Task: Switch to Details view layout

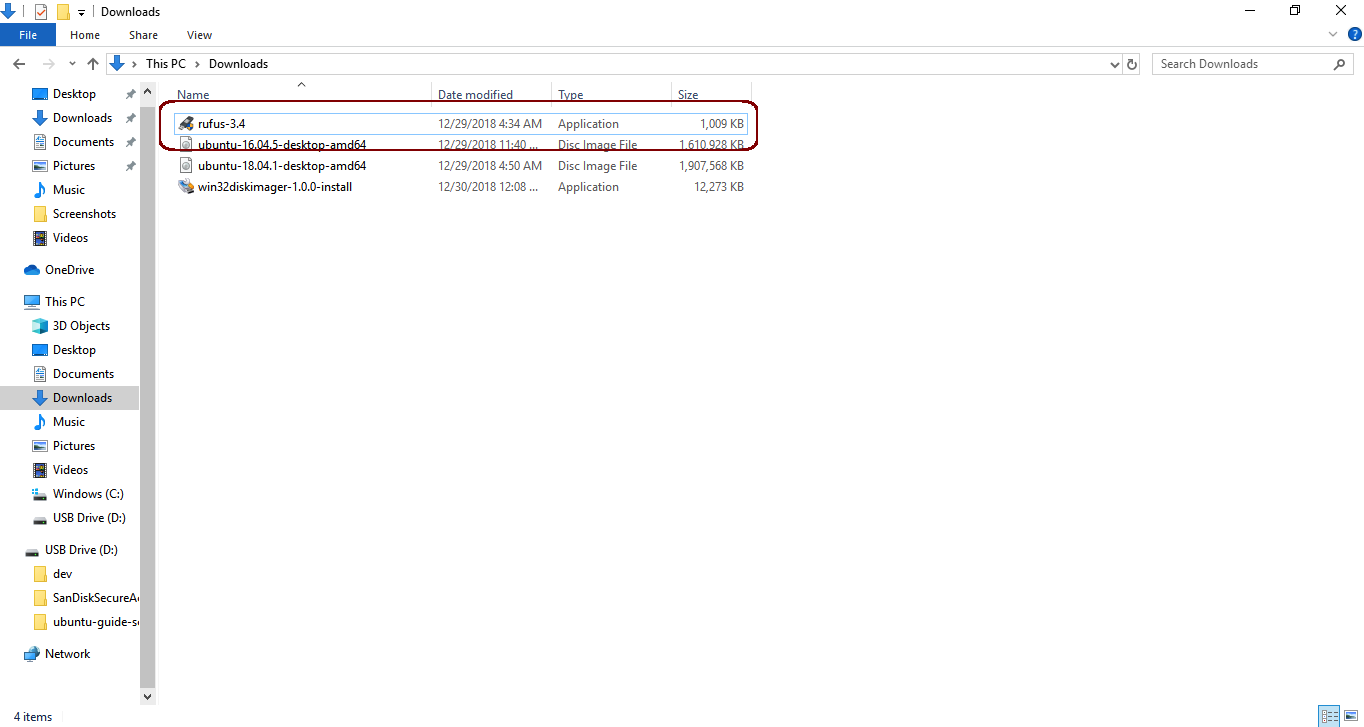Action: pyautogui.click(x=1330, y=716)
